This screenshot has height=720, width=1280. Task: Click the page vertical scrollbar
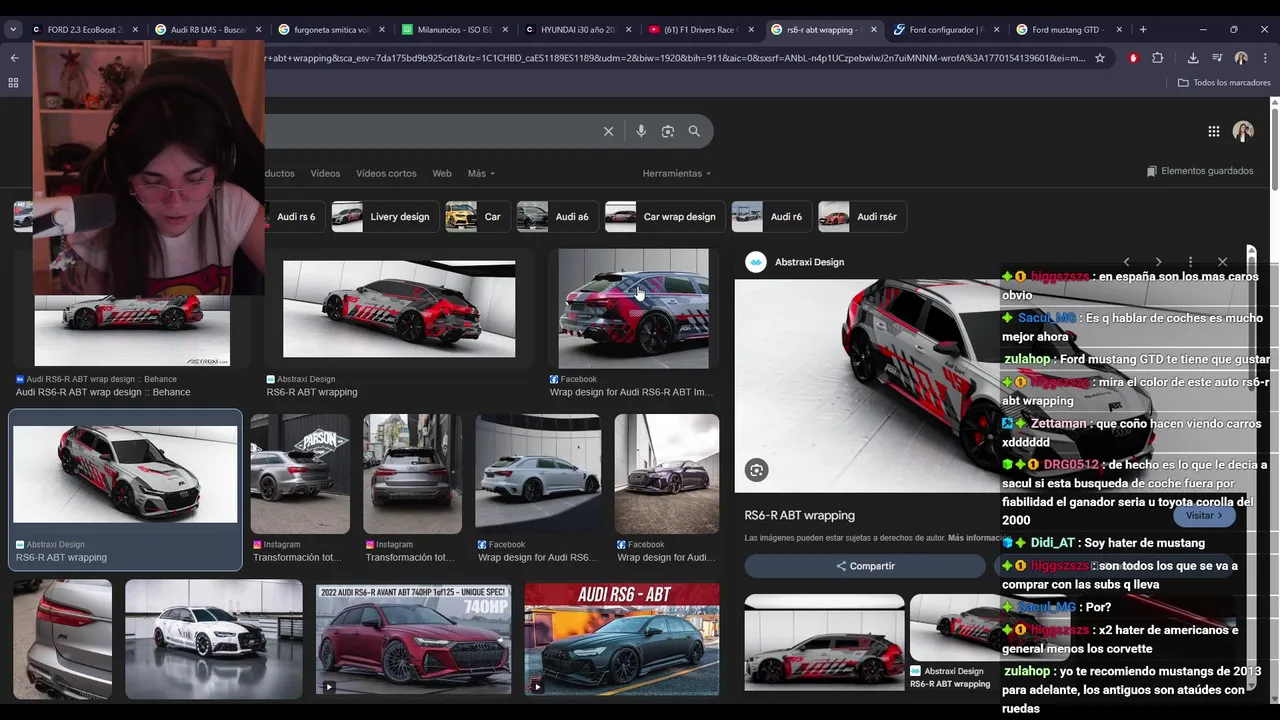click(x=1274, y=150)
